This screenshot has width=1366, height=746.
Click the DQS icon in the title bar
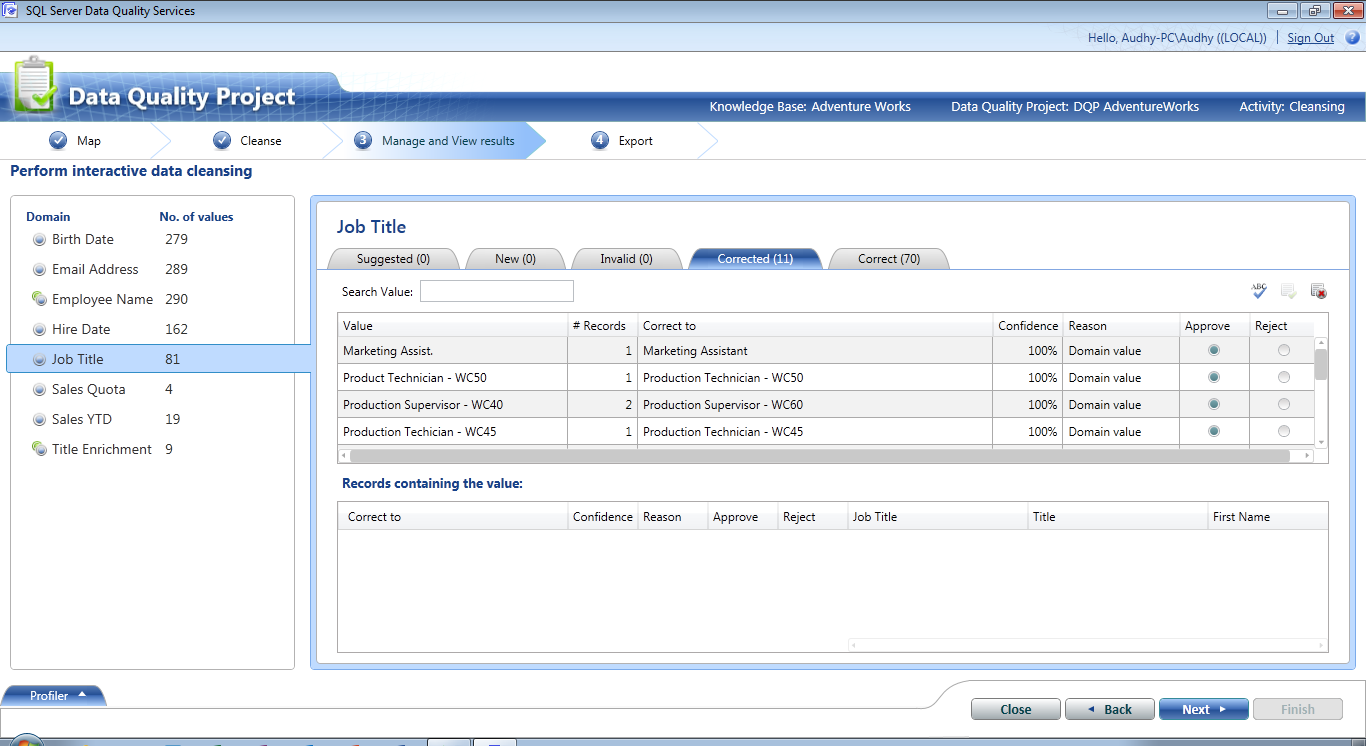click(x=11, y=10)
